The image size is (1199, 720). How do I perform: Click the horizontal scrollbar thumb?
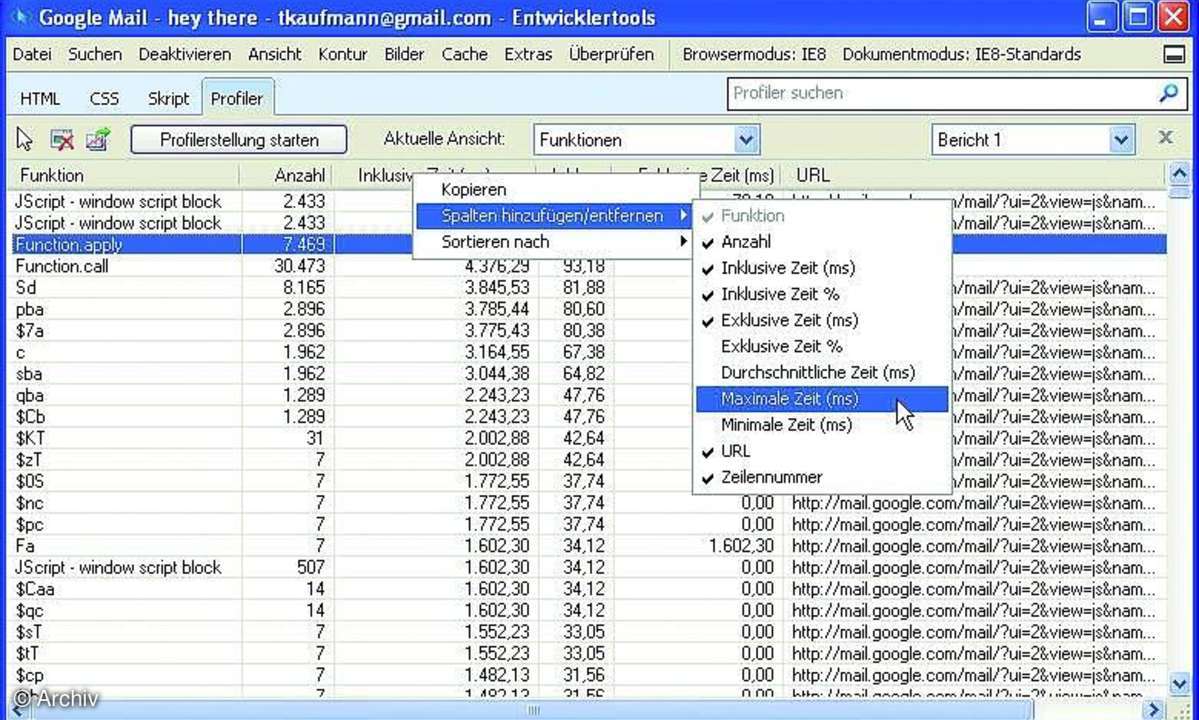point(532,710)
